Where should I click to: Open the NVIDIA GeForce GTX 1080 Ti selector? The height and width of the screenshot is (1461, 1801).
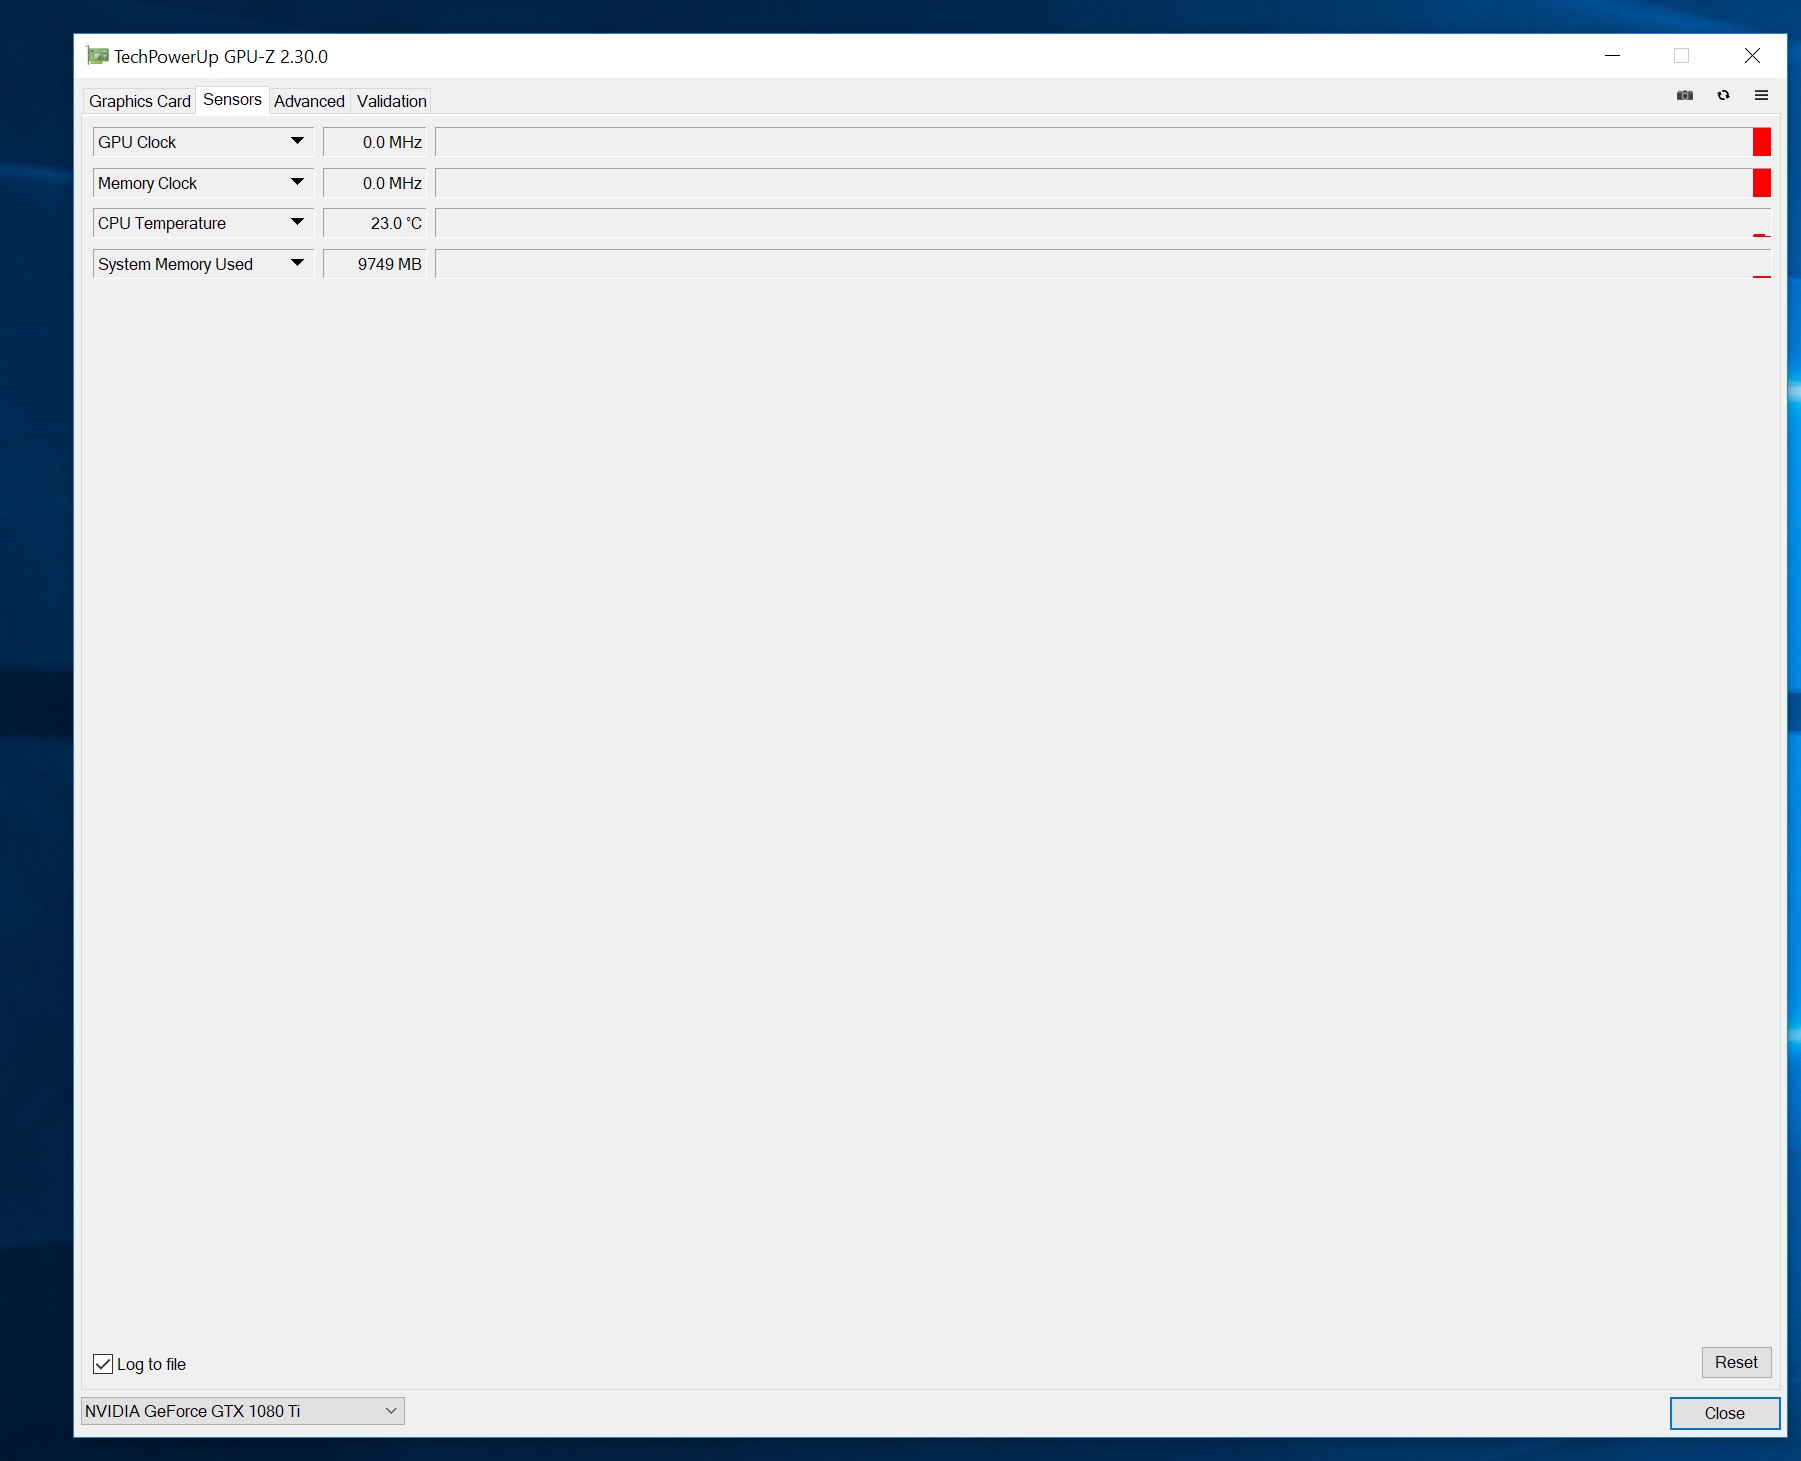point(243,1411)
